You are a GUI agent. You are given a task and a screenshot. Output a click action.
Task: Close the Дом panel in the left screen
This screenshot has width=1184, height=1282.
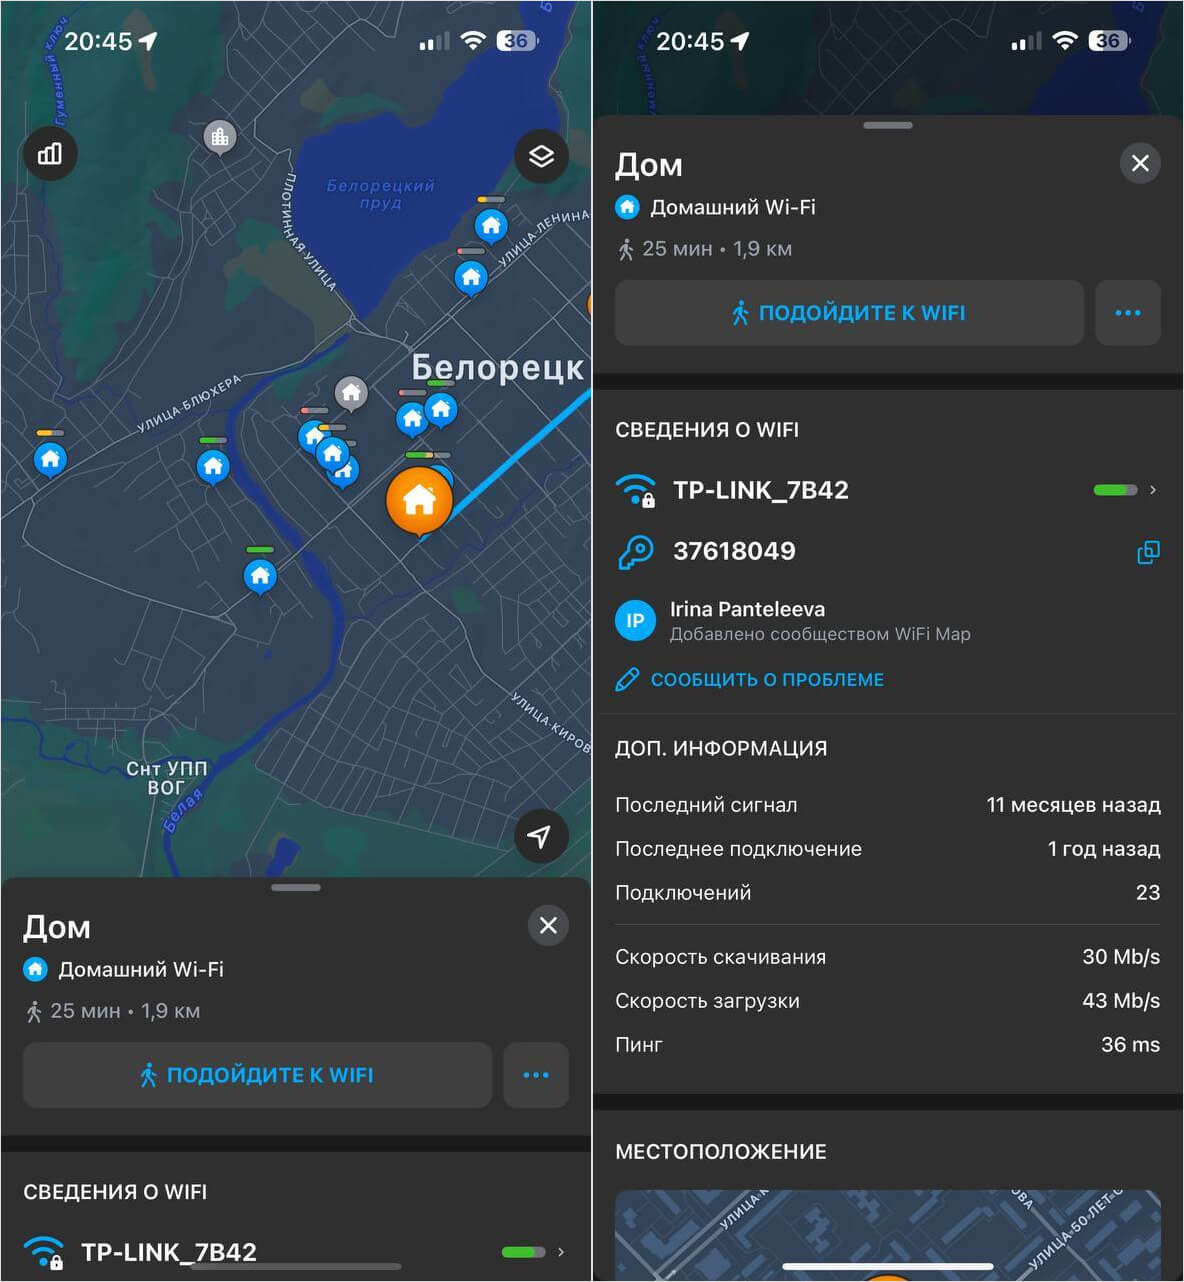coord(548,925)
